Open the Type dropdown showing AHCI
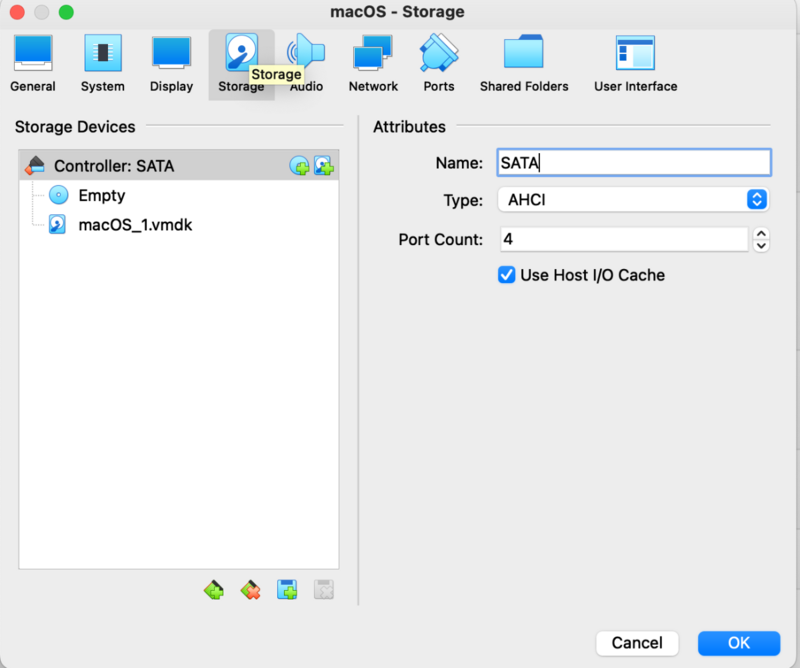This screenshot has height=668, width=800. point(633,200)
